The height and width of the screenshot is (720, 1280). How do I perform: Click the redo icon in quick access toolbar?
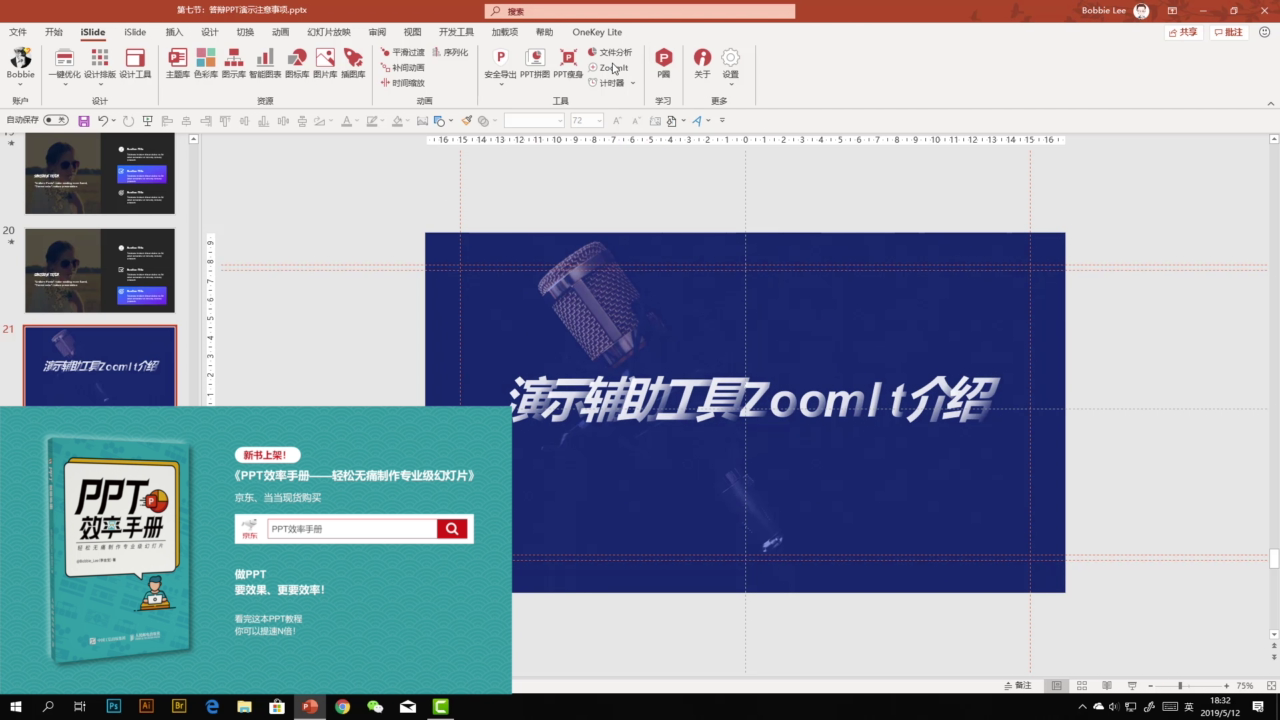pyautogui.click(x=128, y=121)
